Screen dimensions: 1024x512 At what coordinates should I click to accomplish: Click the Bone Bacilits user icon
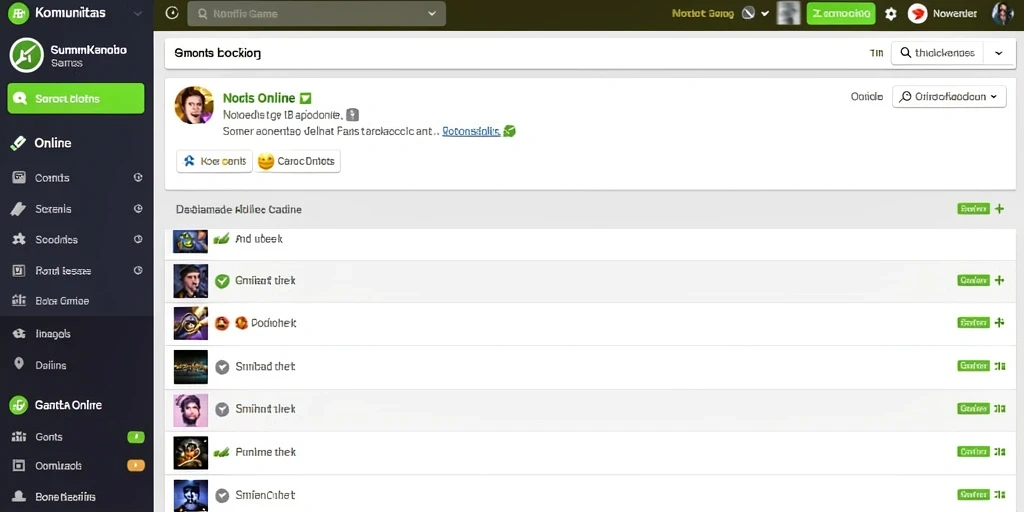(x=19, y=497)
